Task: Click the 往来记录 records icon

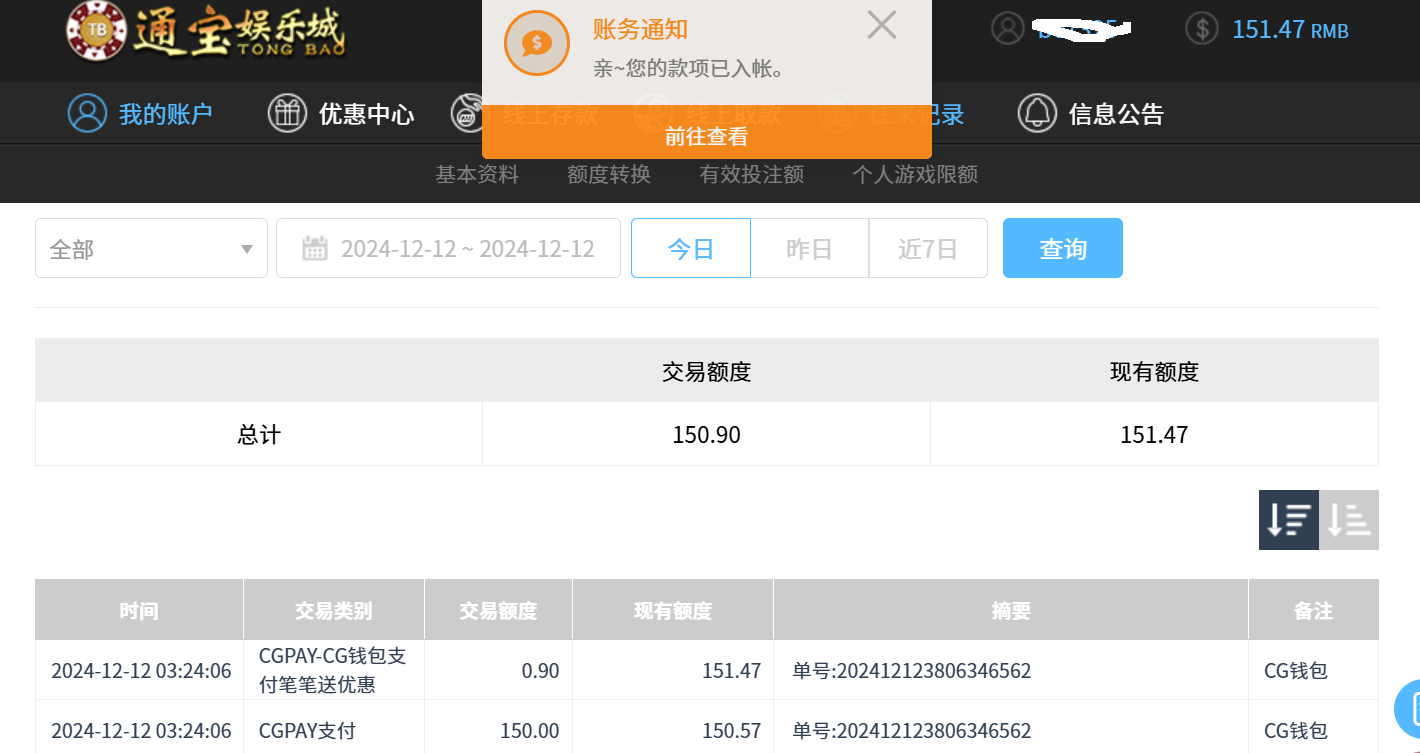Action: (838, 113)
